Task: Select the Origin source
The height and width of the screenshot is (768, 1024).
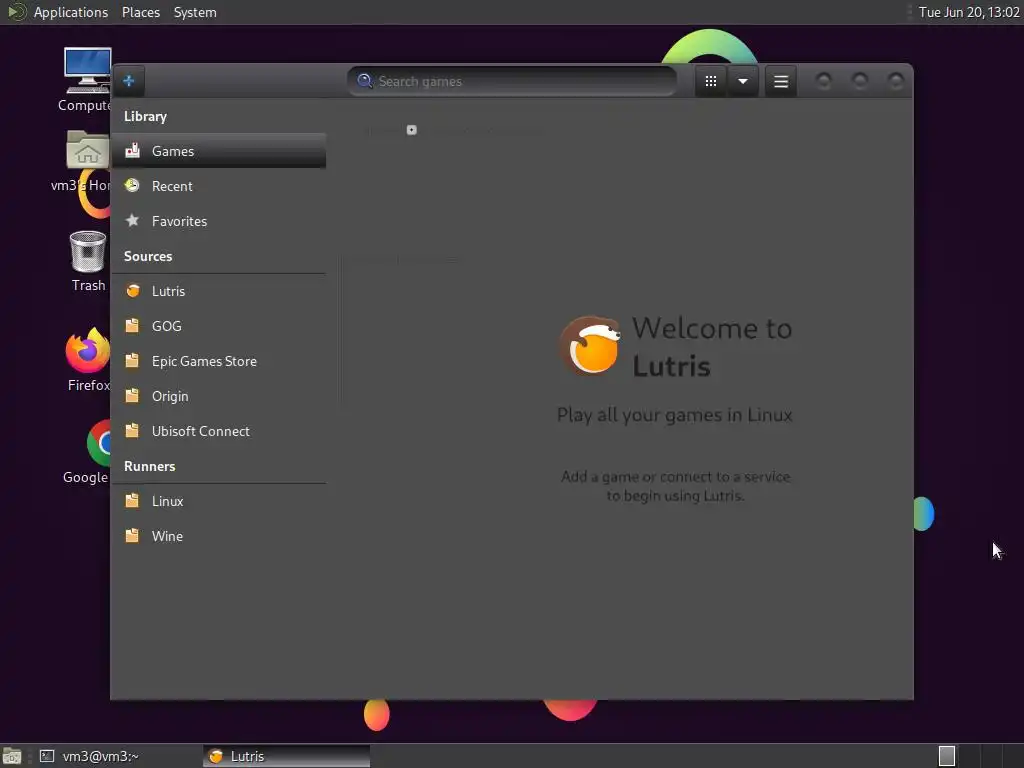Action: coord(219,396)
